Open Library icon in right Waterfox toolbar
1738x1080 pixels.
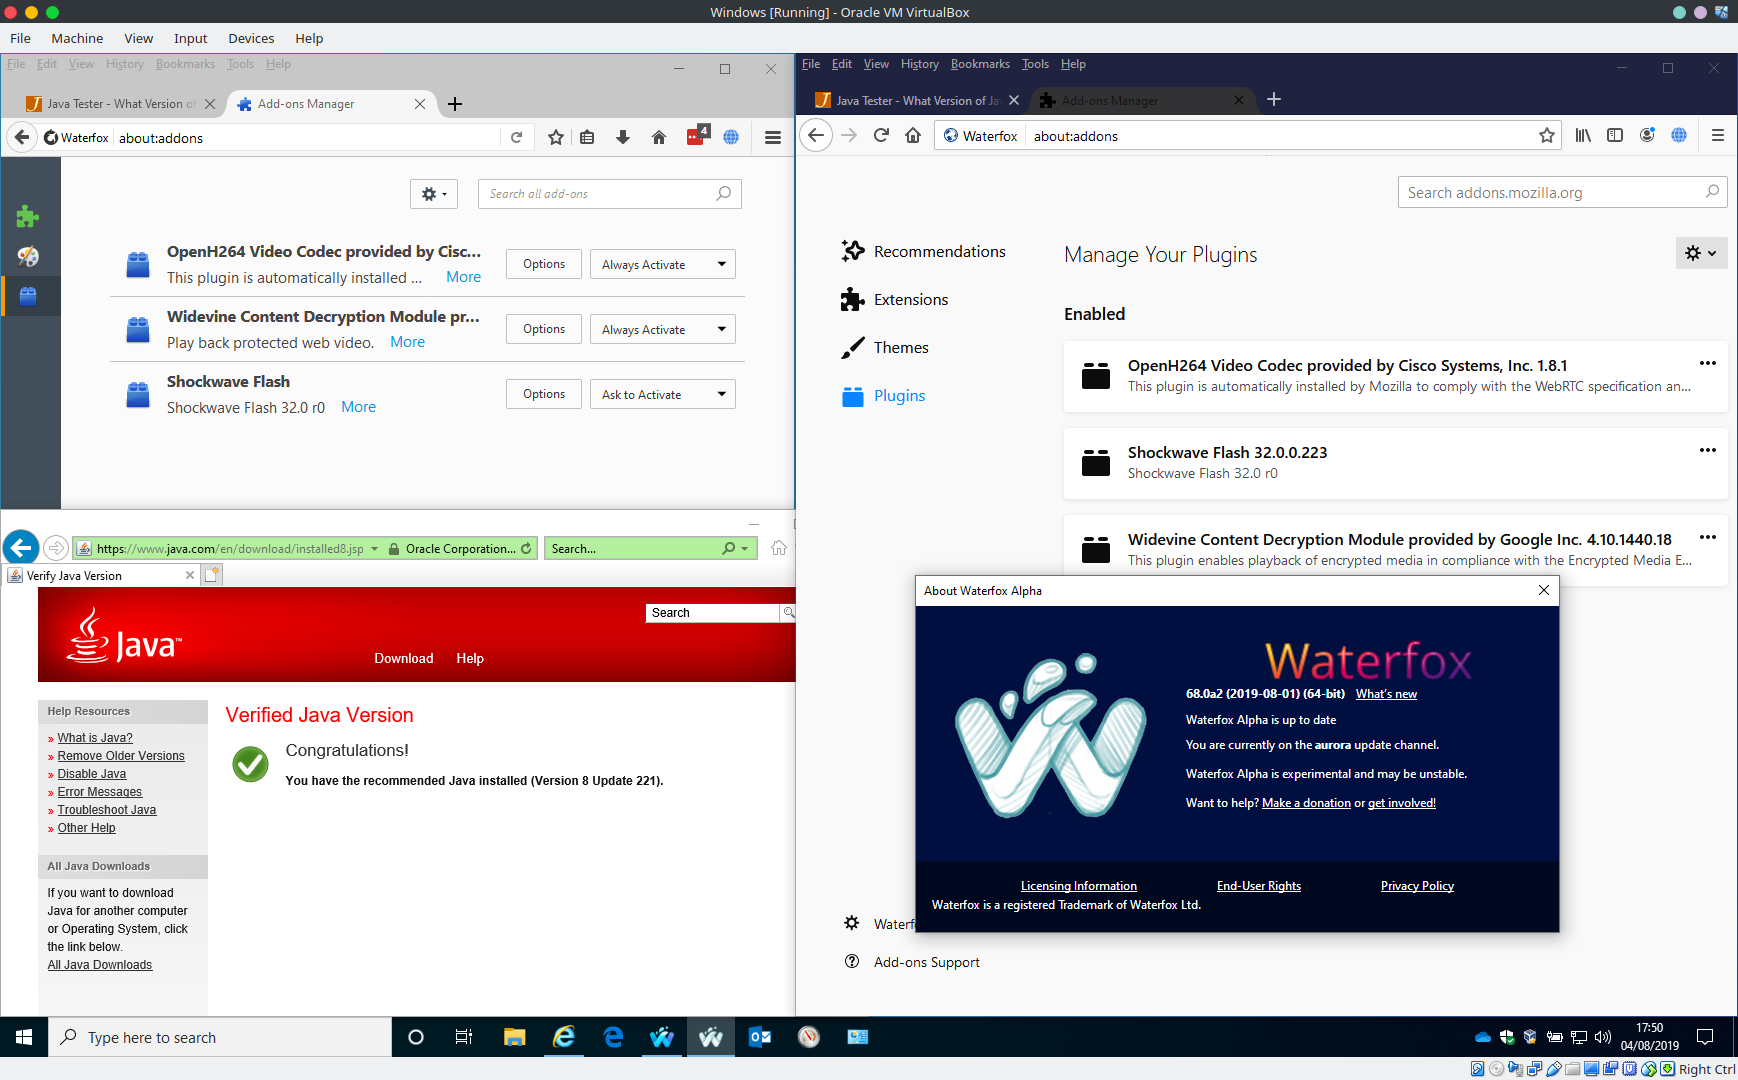click(x=1583, y=135)
